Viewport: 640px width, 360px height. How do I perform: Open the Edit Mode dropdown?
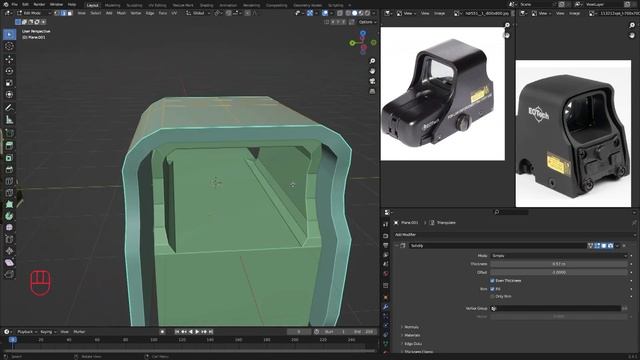pyautogui.click(x=34, y=13)
